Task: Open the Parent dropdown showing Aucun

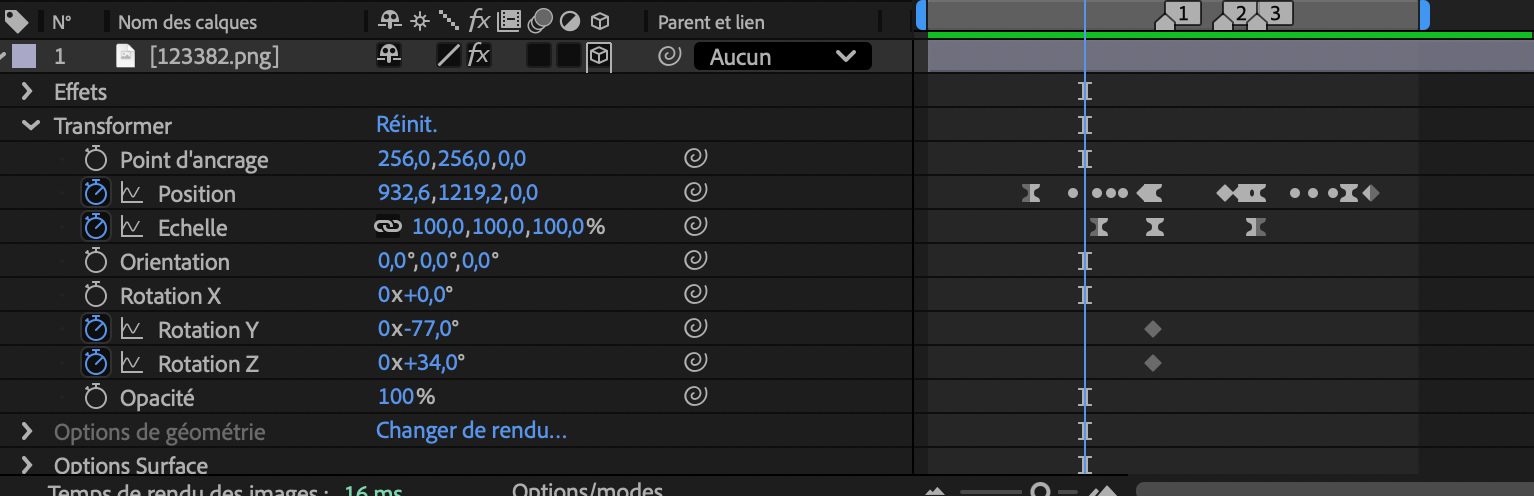Action: pyautogui.click(x=782, y=57)
